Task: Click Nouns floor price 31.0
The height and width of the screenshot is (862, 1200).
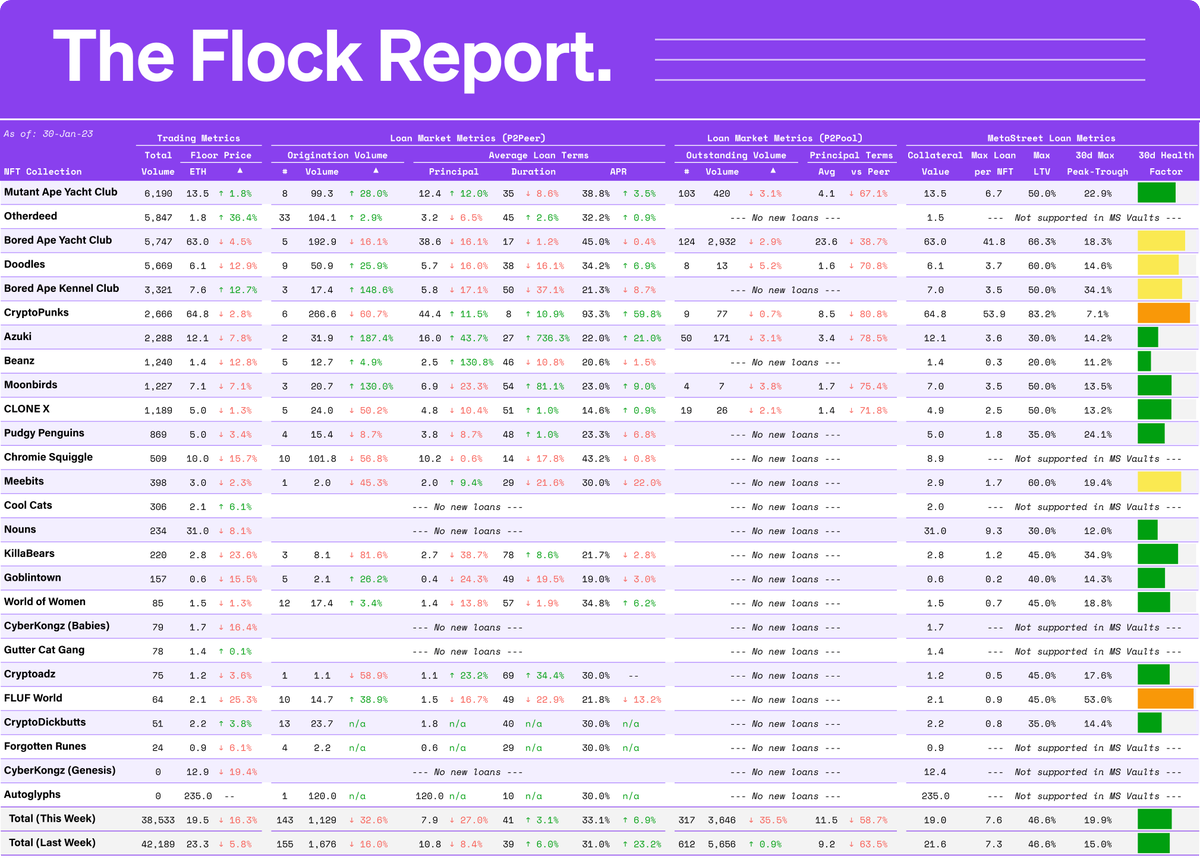Action: [198, 531]
